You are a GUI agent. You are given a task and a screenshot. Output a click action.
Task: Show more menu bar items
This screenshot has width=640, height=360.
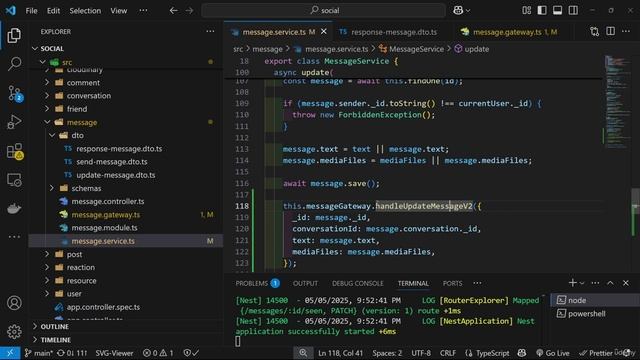(143, 11)
